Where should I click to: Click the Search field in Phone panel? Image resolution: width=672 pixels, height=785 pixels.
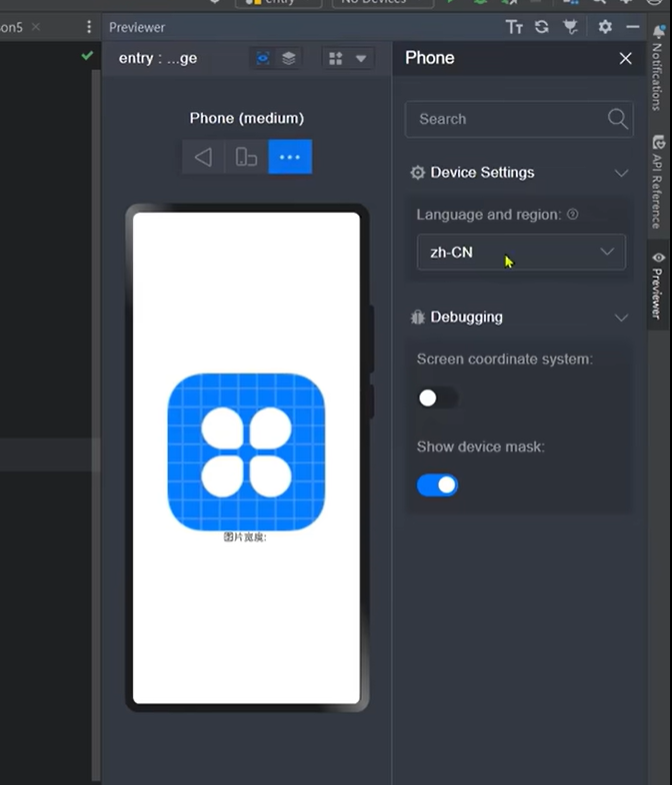point(505,119)
